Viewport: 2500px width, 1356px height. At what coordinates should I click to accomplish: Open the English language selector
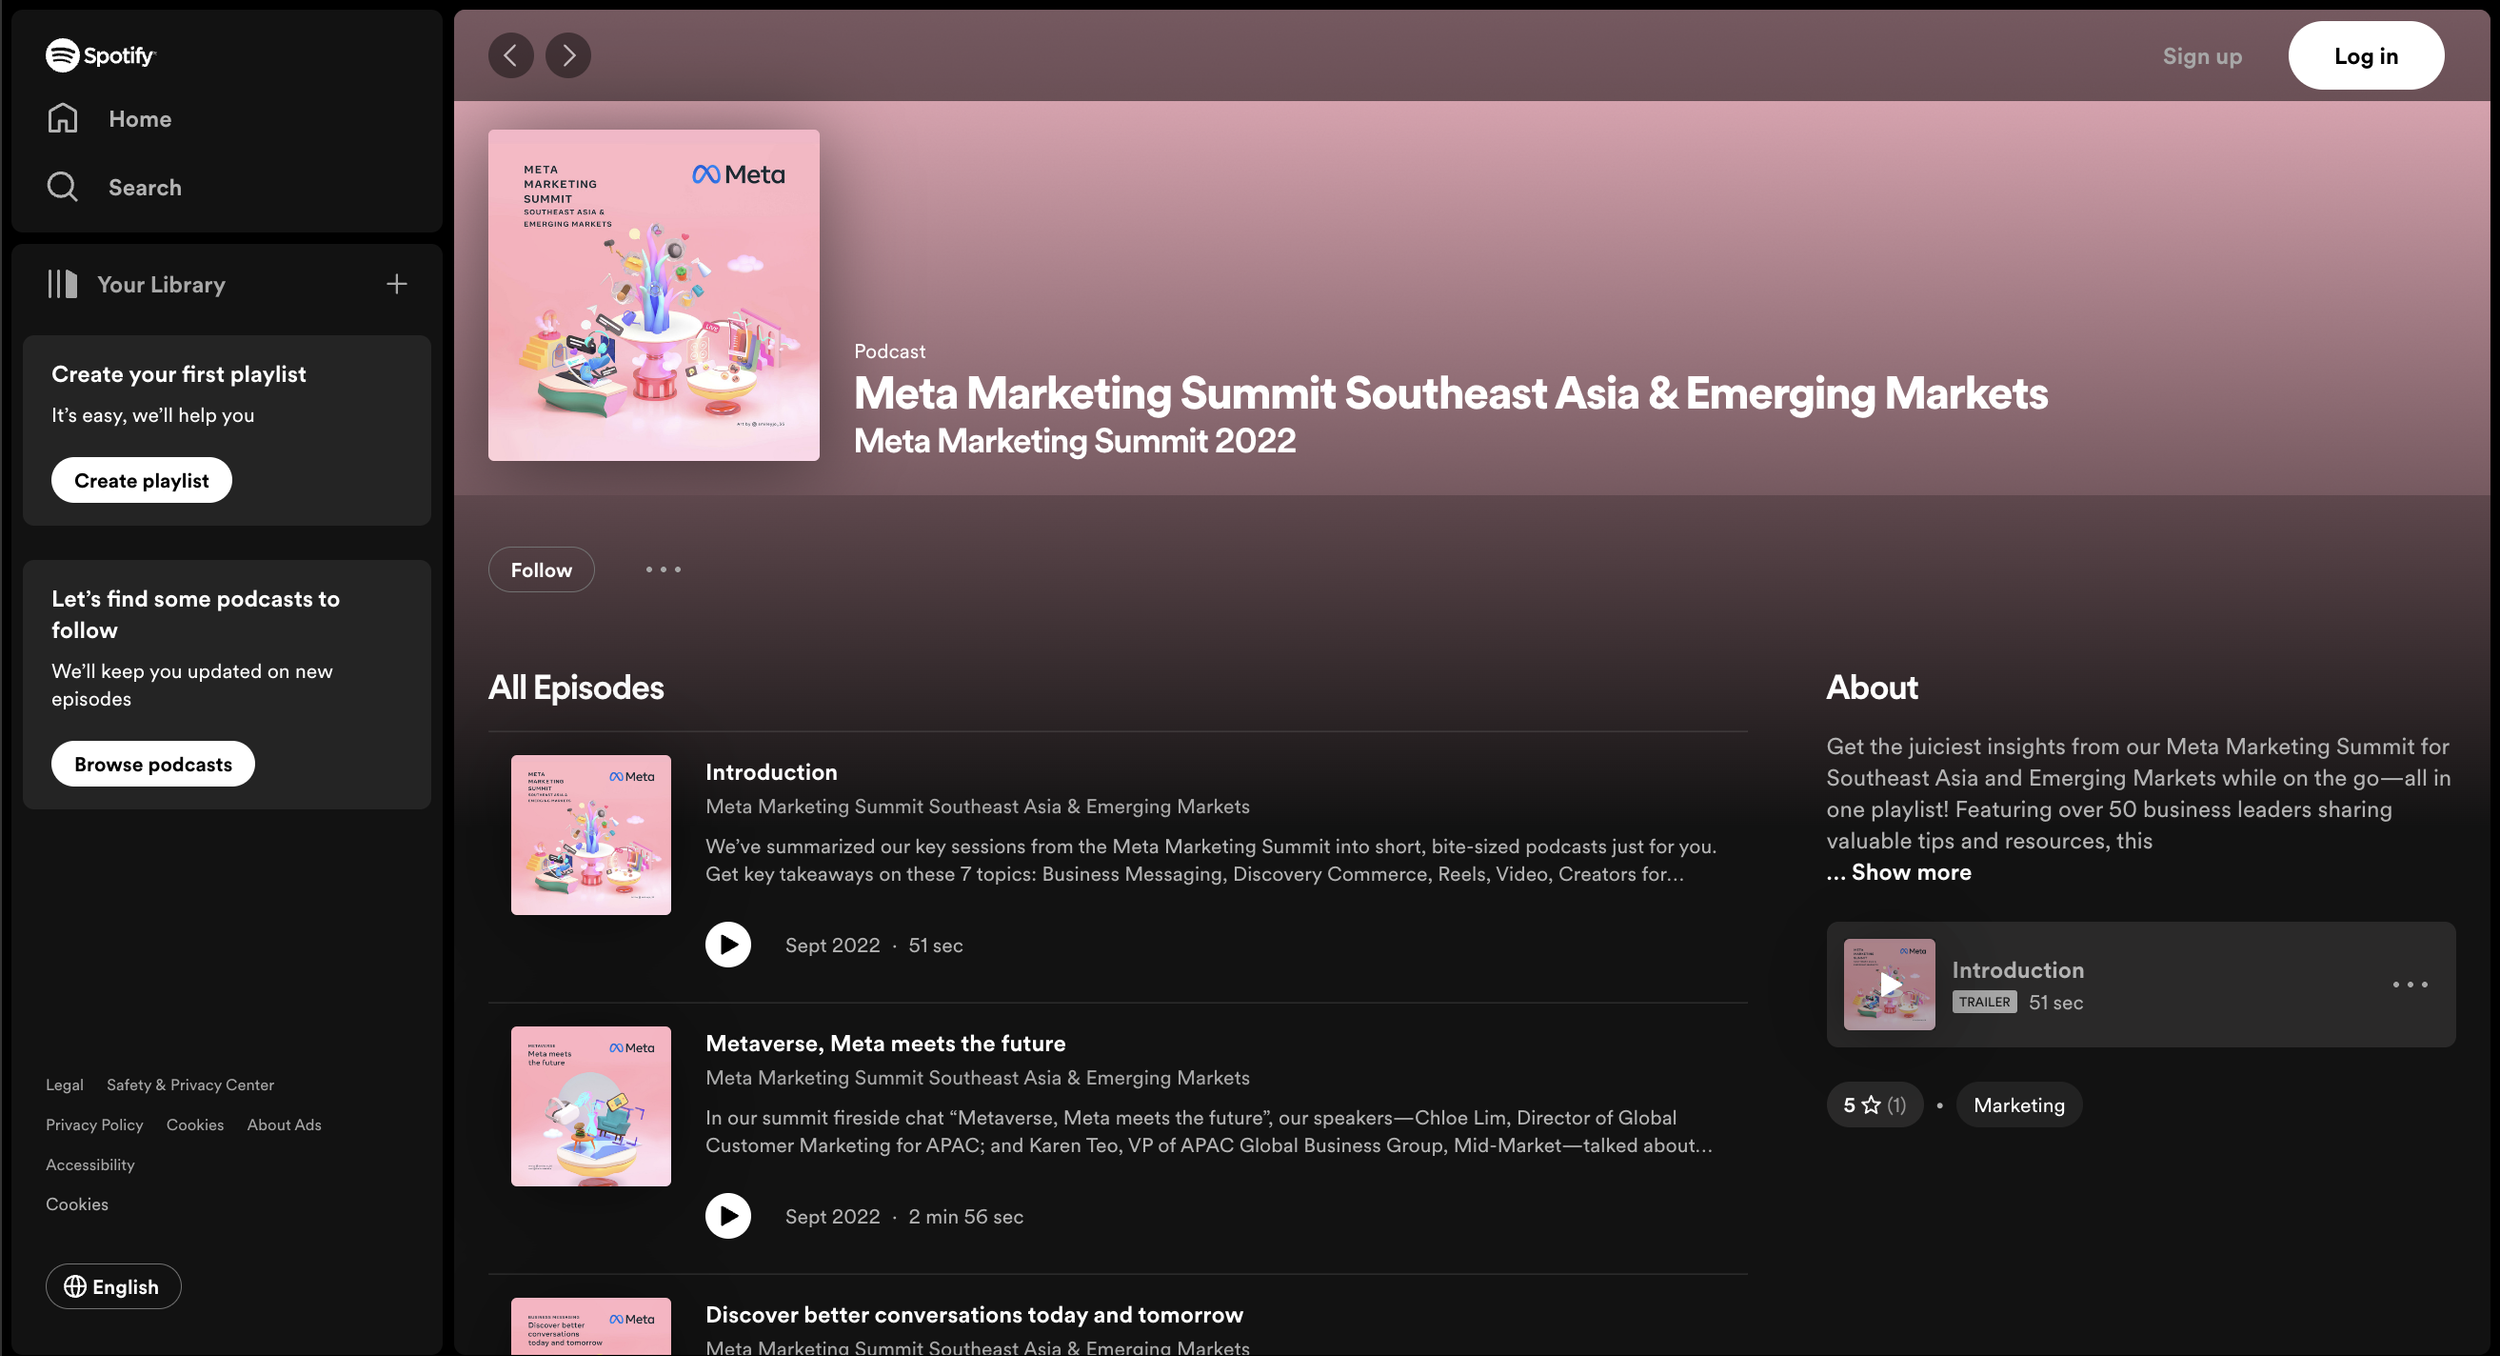pos(113,1286)
